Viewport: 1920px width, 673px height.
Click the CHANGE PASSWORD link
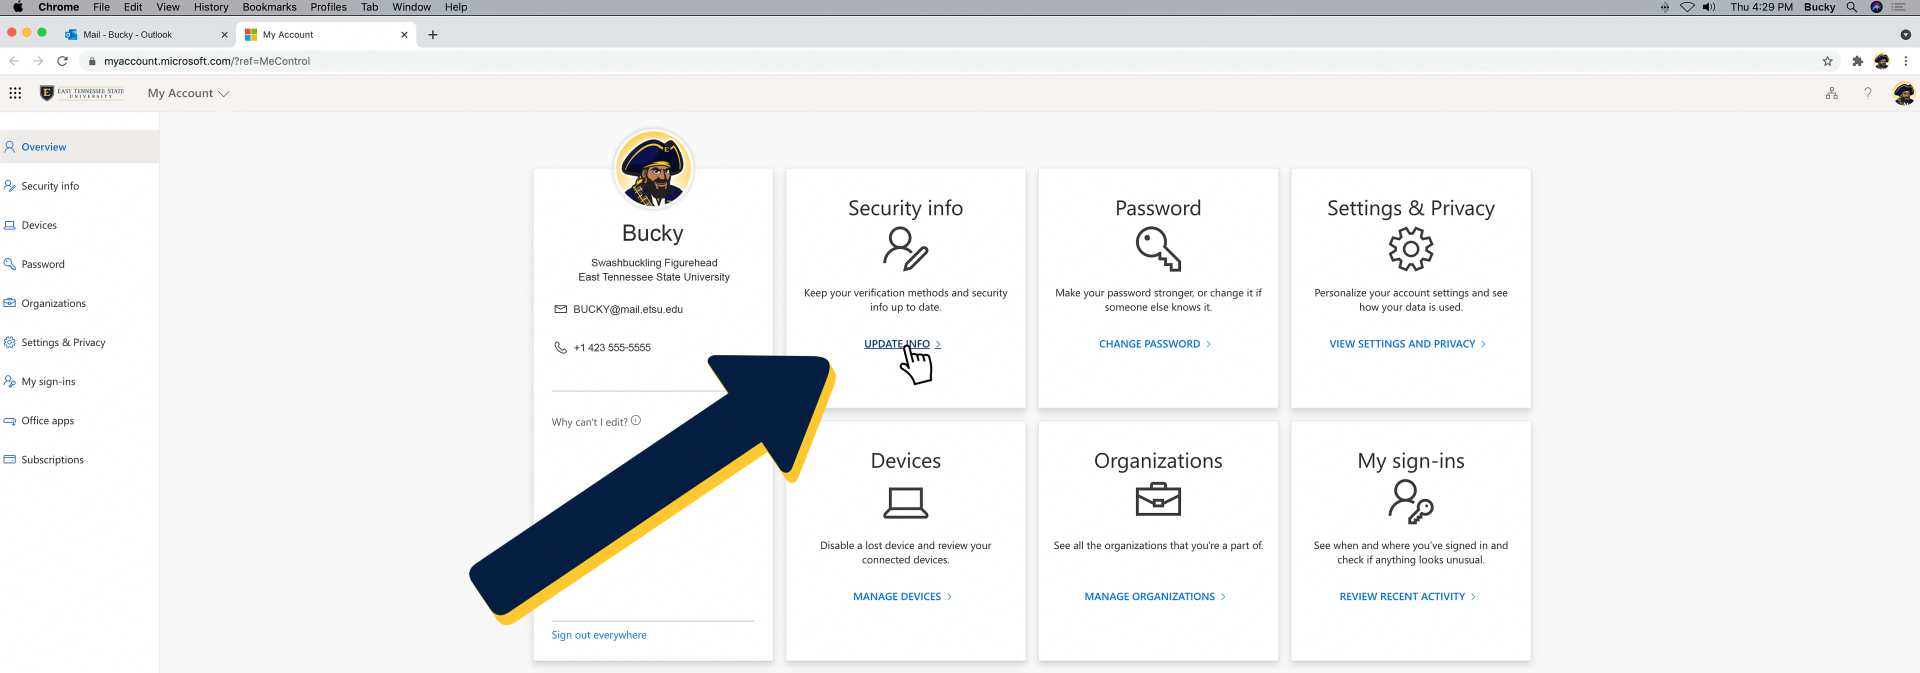click(1149, 344)
